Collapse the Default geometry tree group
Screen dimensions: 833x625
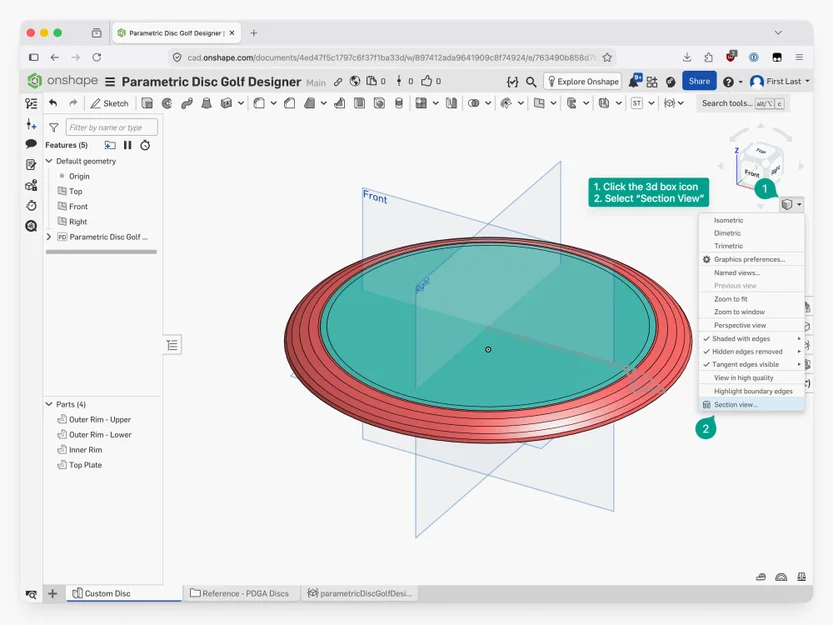[x=49, y=161]
